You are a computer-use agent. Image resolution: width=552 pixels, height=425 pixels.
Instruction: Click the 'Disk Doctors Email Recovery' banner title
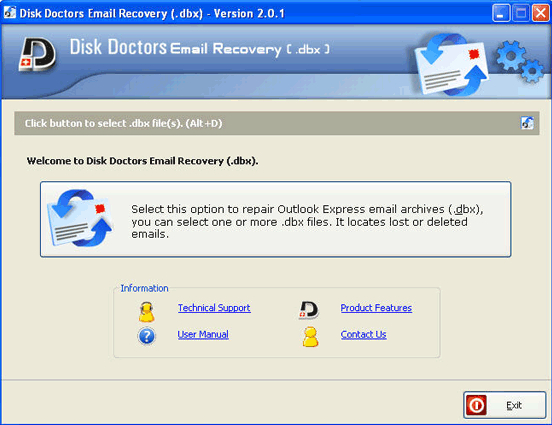coord(200,48)
